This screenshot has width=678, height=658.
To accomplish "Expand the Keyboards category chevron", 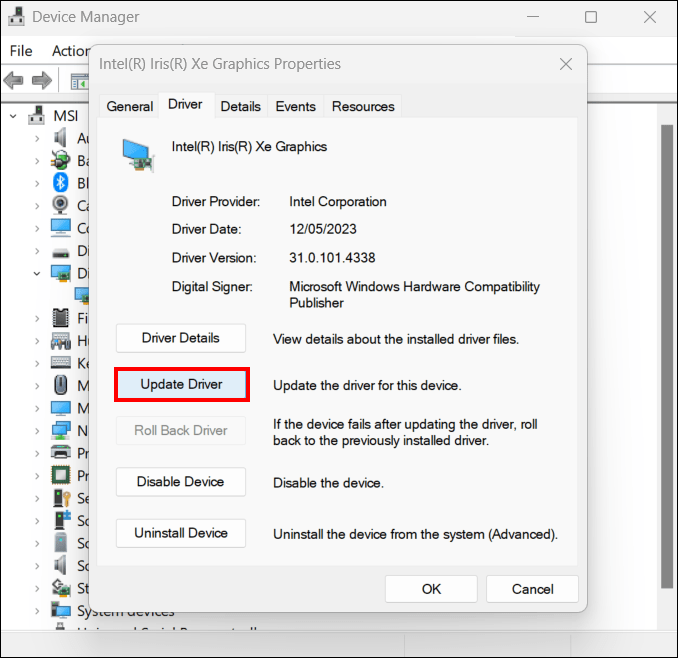I will pyautogui.click(x=37, y=364).
